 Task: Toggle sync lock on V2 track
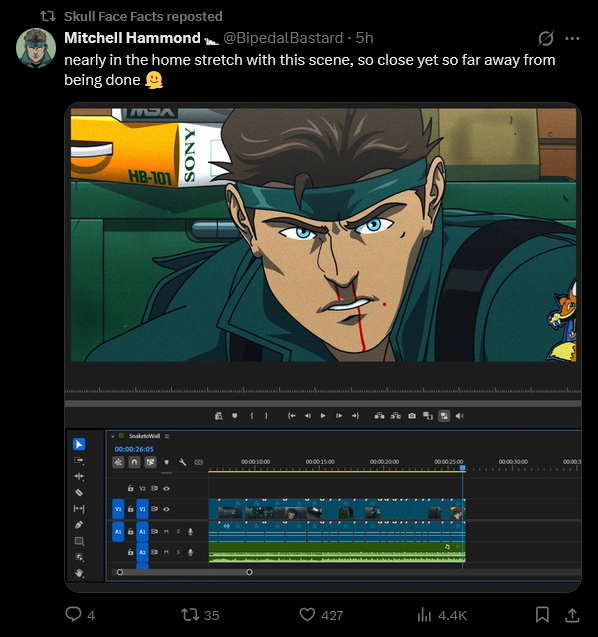click(154, 488)
